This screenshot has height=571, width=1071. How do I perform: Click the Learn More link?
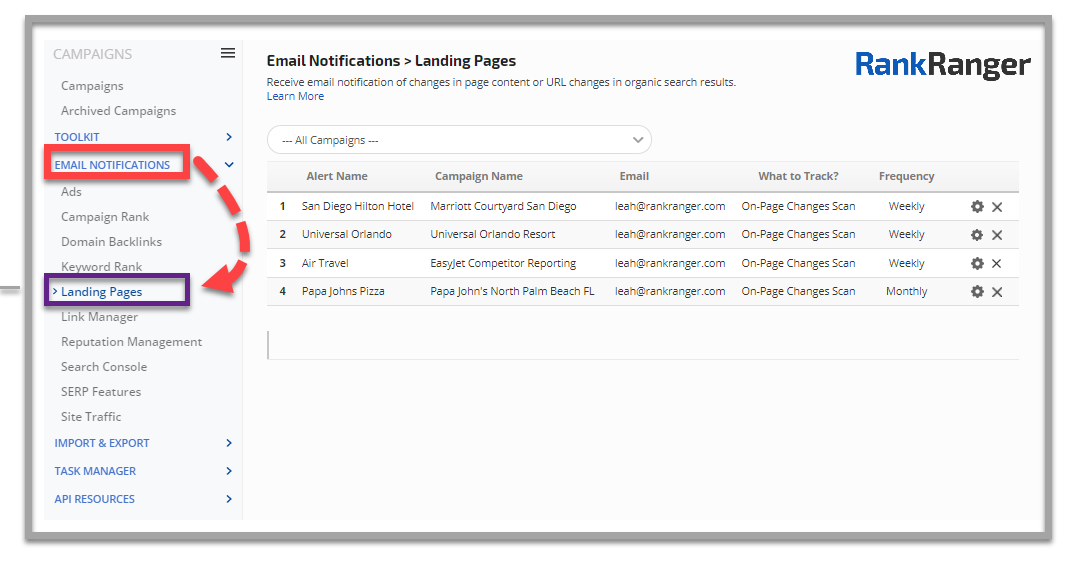(x=295, y=97)
